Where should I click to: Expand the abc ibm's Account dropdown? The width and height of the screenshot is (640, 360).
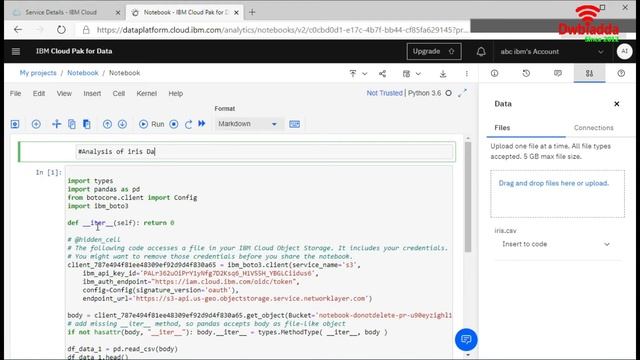pyautogui.click(x=552, y=51)
